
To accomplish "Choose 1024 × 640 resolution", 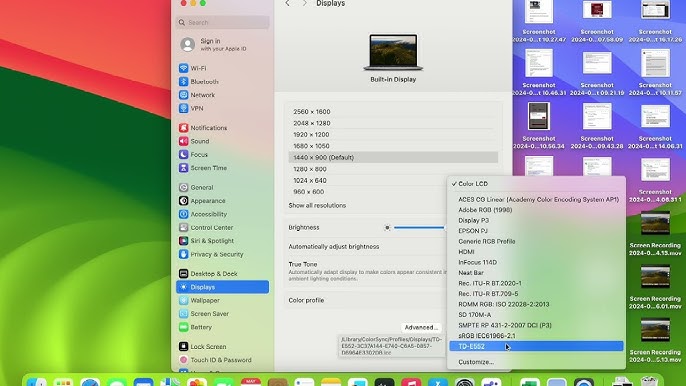I will click(x=368, y=180).
